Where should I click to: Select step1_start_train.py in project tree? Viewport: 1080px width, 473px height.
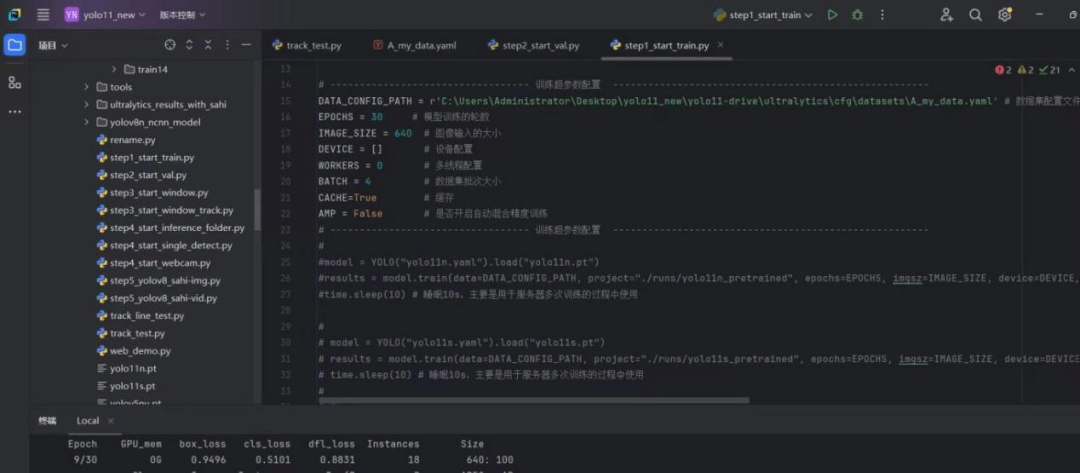(145, 158)
